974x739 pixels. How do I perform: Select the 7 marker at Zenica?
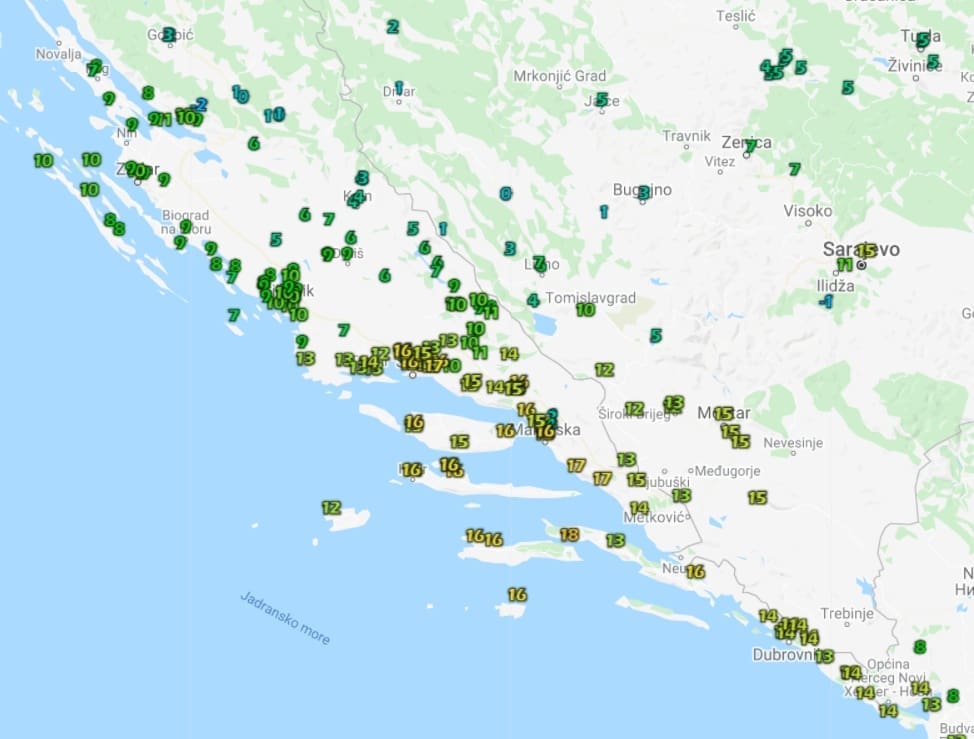coord(749,146)
